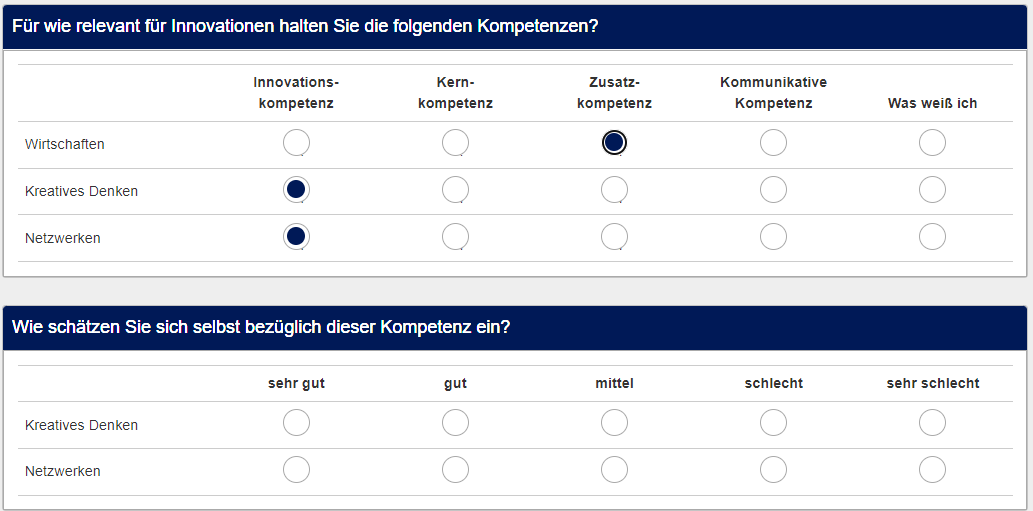
Task: Set Kreatives Denken to Zusatzkompetenz
Action: point(614,189)
